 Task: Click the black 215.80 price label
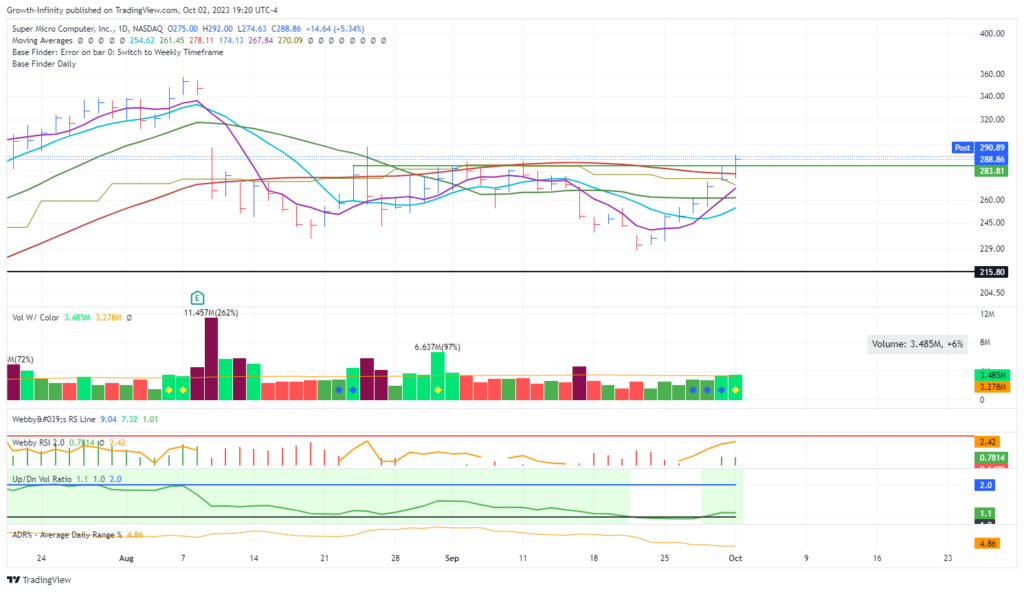point(990,272)
